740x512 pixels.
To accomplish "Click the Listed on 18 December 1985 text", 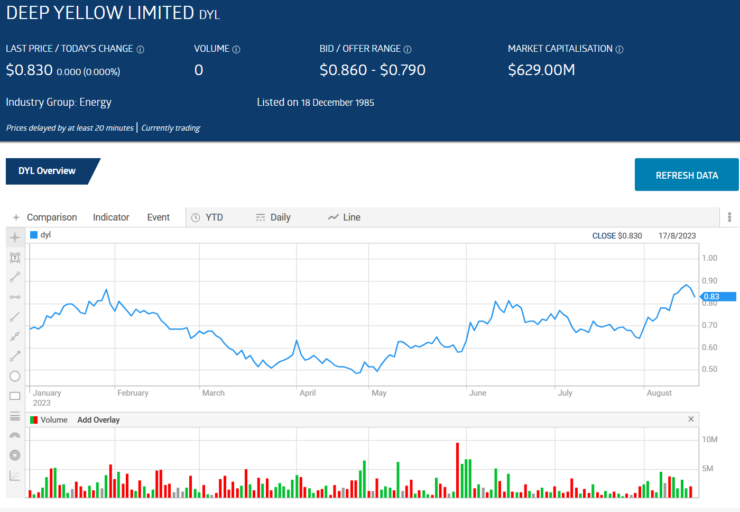I will click(315, 102).
